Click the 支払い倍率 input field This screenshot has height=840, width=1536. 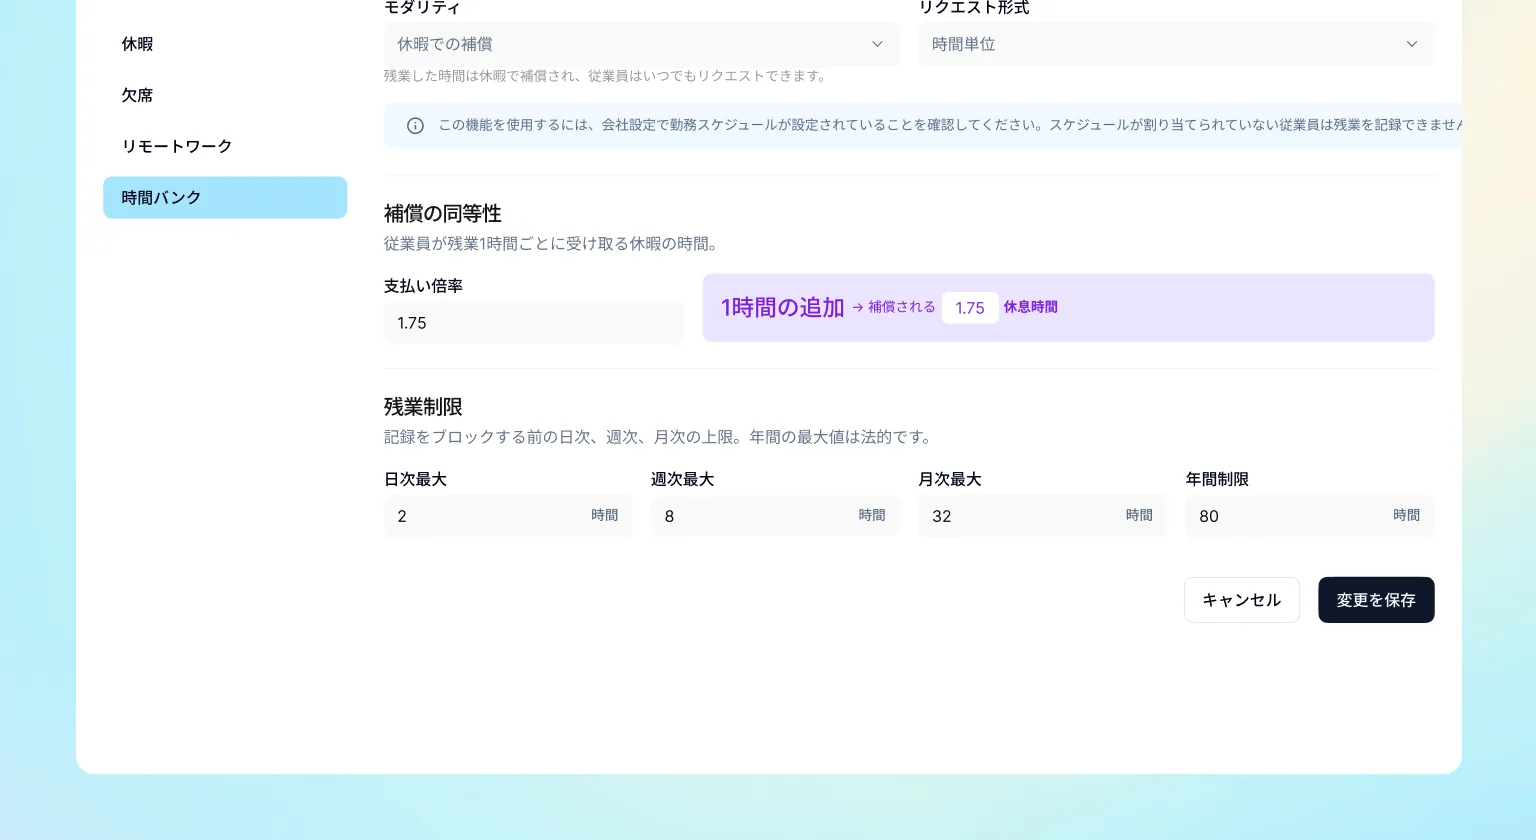coord(534,323)
